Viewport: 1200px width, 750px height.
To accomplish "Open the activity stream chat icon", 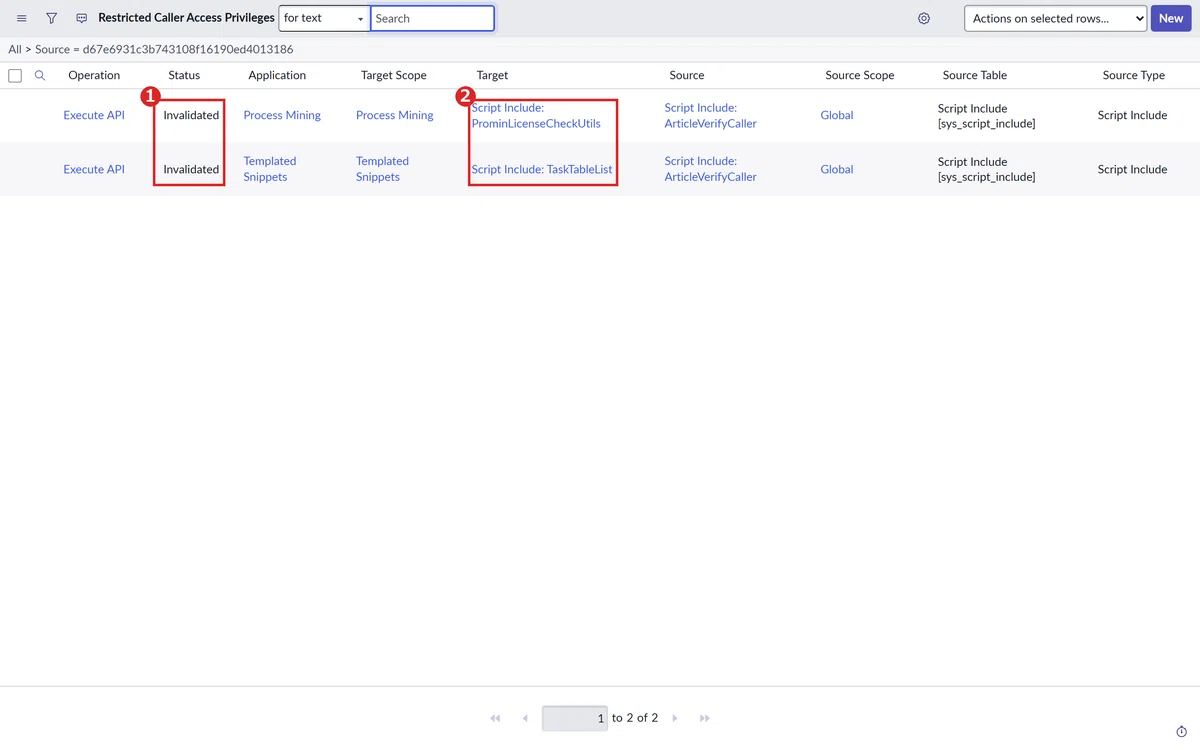I will click(x=82, y=18).
